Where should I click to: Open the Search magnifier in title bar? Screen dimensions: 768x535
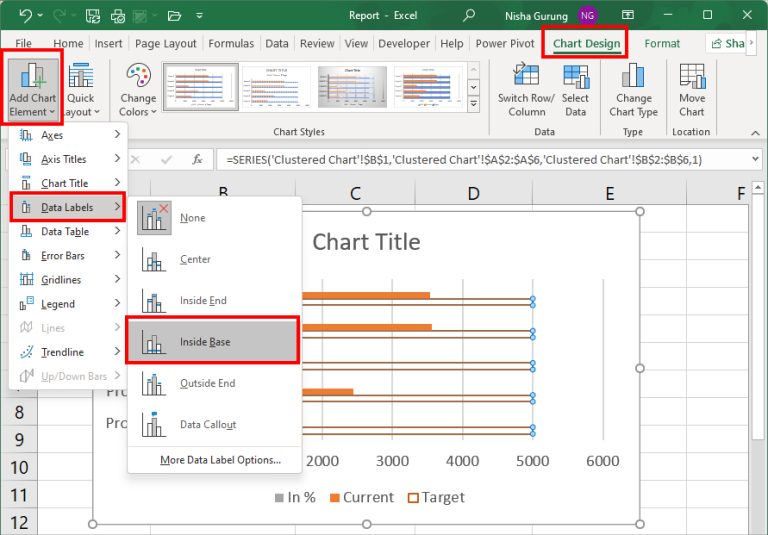(469, 15)
